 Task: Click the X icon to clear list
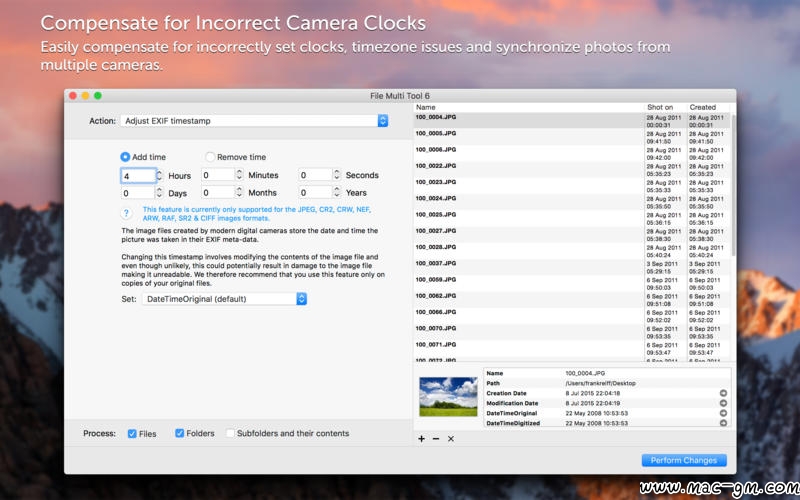tap(451, 439)
